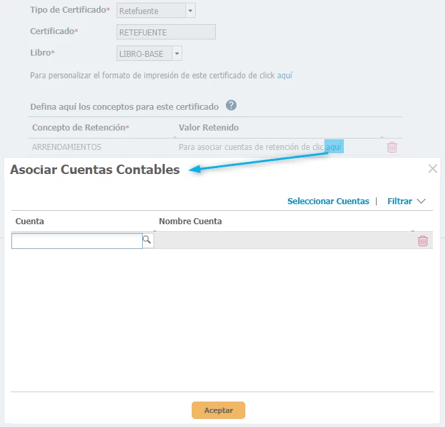Close the Asociar Cuentas Contables dialog
Image resolution: width=445 pixels, height=427 pixels.
click(x=432, y=169)
